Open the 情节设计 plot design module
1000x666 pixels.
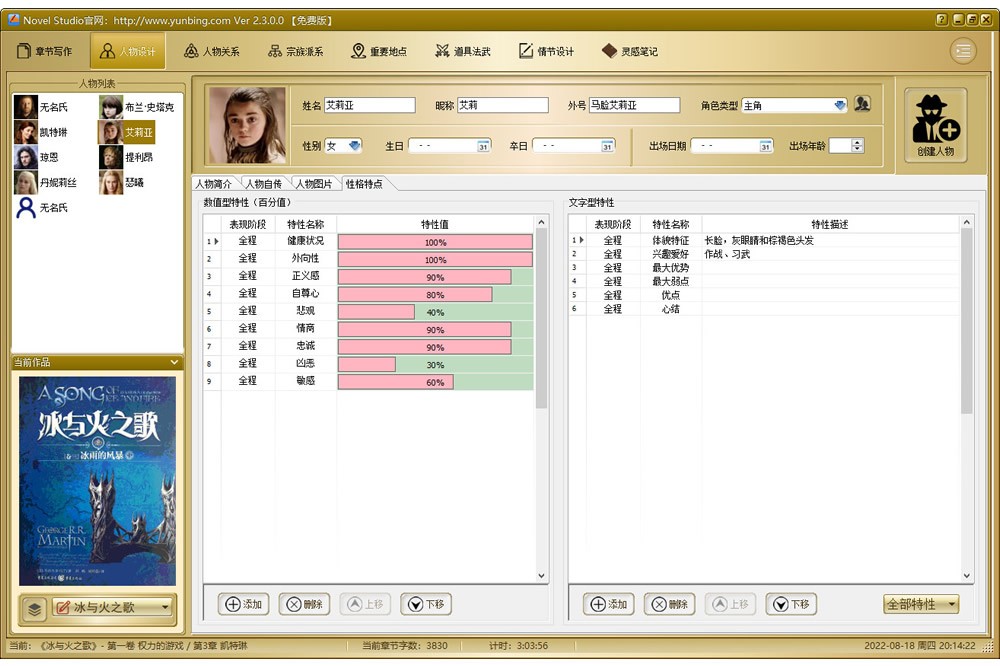click(546, 51)
